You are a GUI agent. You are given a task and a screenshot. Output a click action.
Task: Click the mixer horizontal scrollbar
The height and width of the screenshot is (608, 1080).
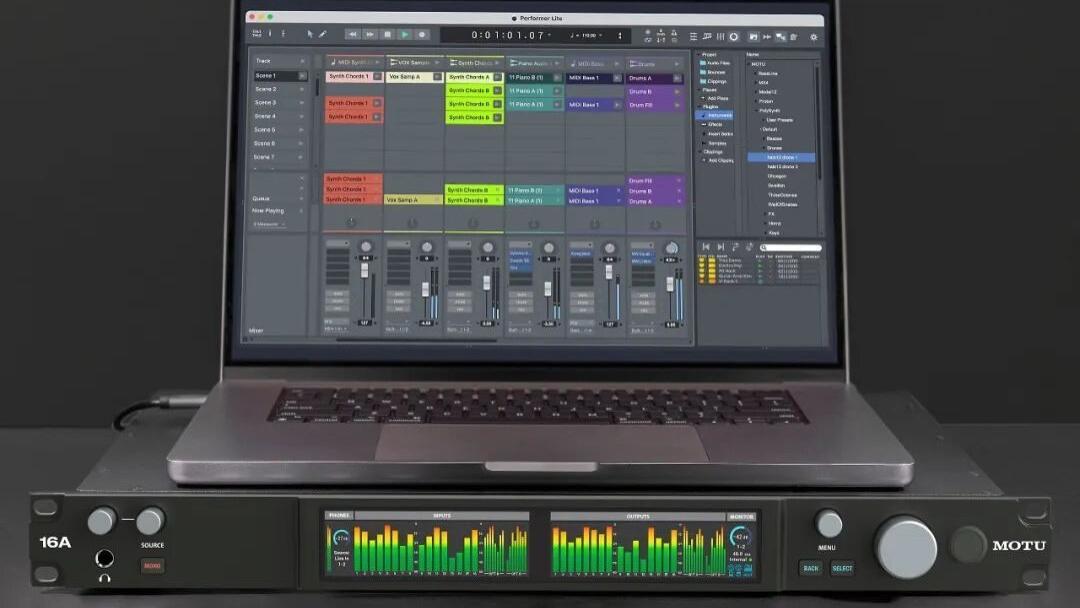pyautogui.click(x=417, y=339)
